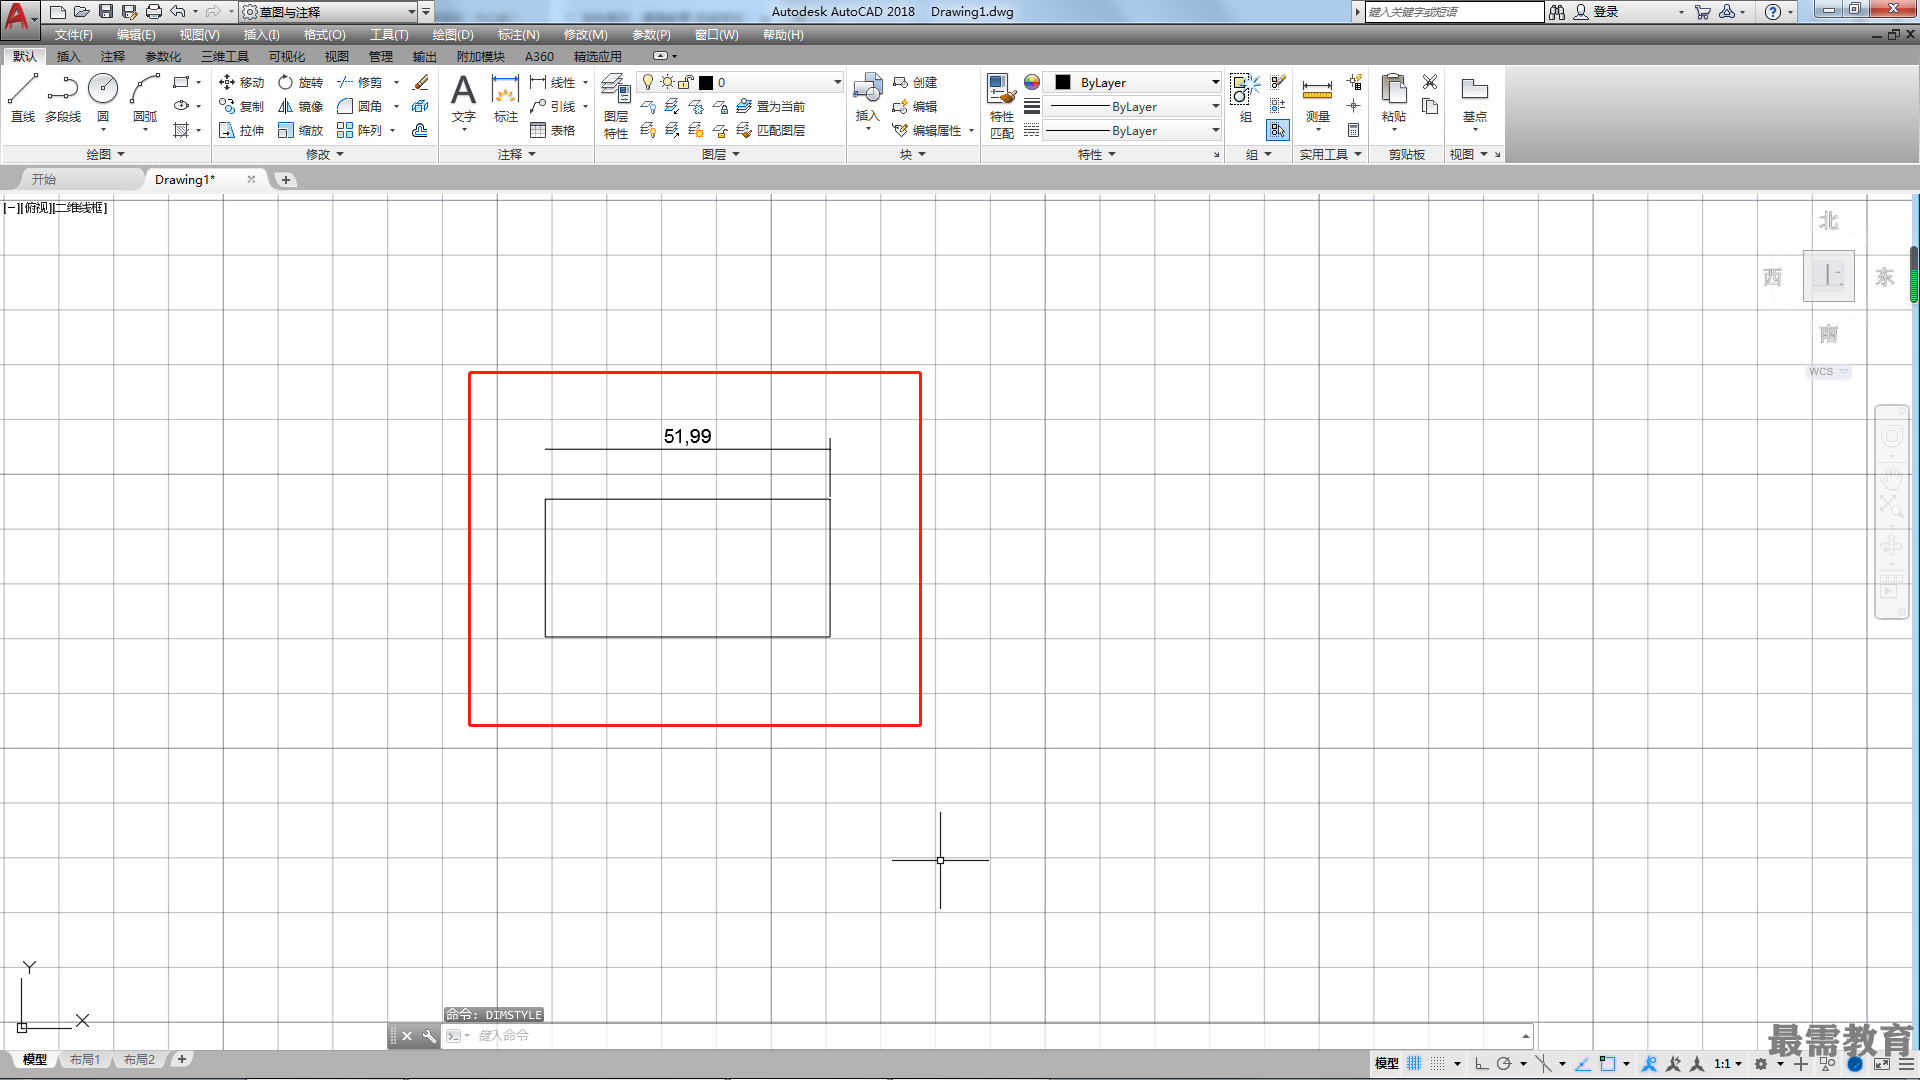Toggle annotation visibility in status bar
The image size is (1920, 1080).
pos(1649,1064)
